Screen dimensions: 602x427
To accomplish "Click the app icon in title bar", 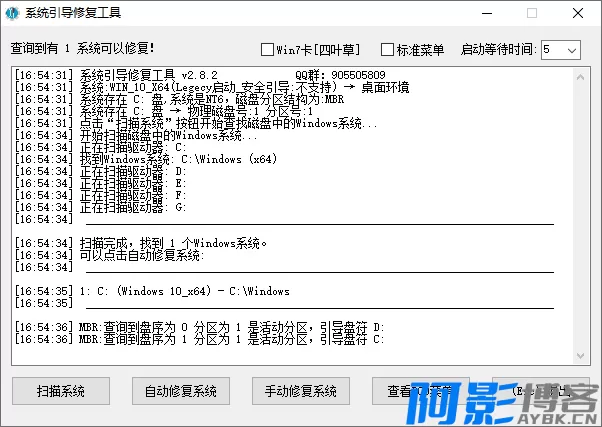I will click(x=12, y=13).
